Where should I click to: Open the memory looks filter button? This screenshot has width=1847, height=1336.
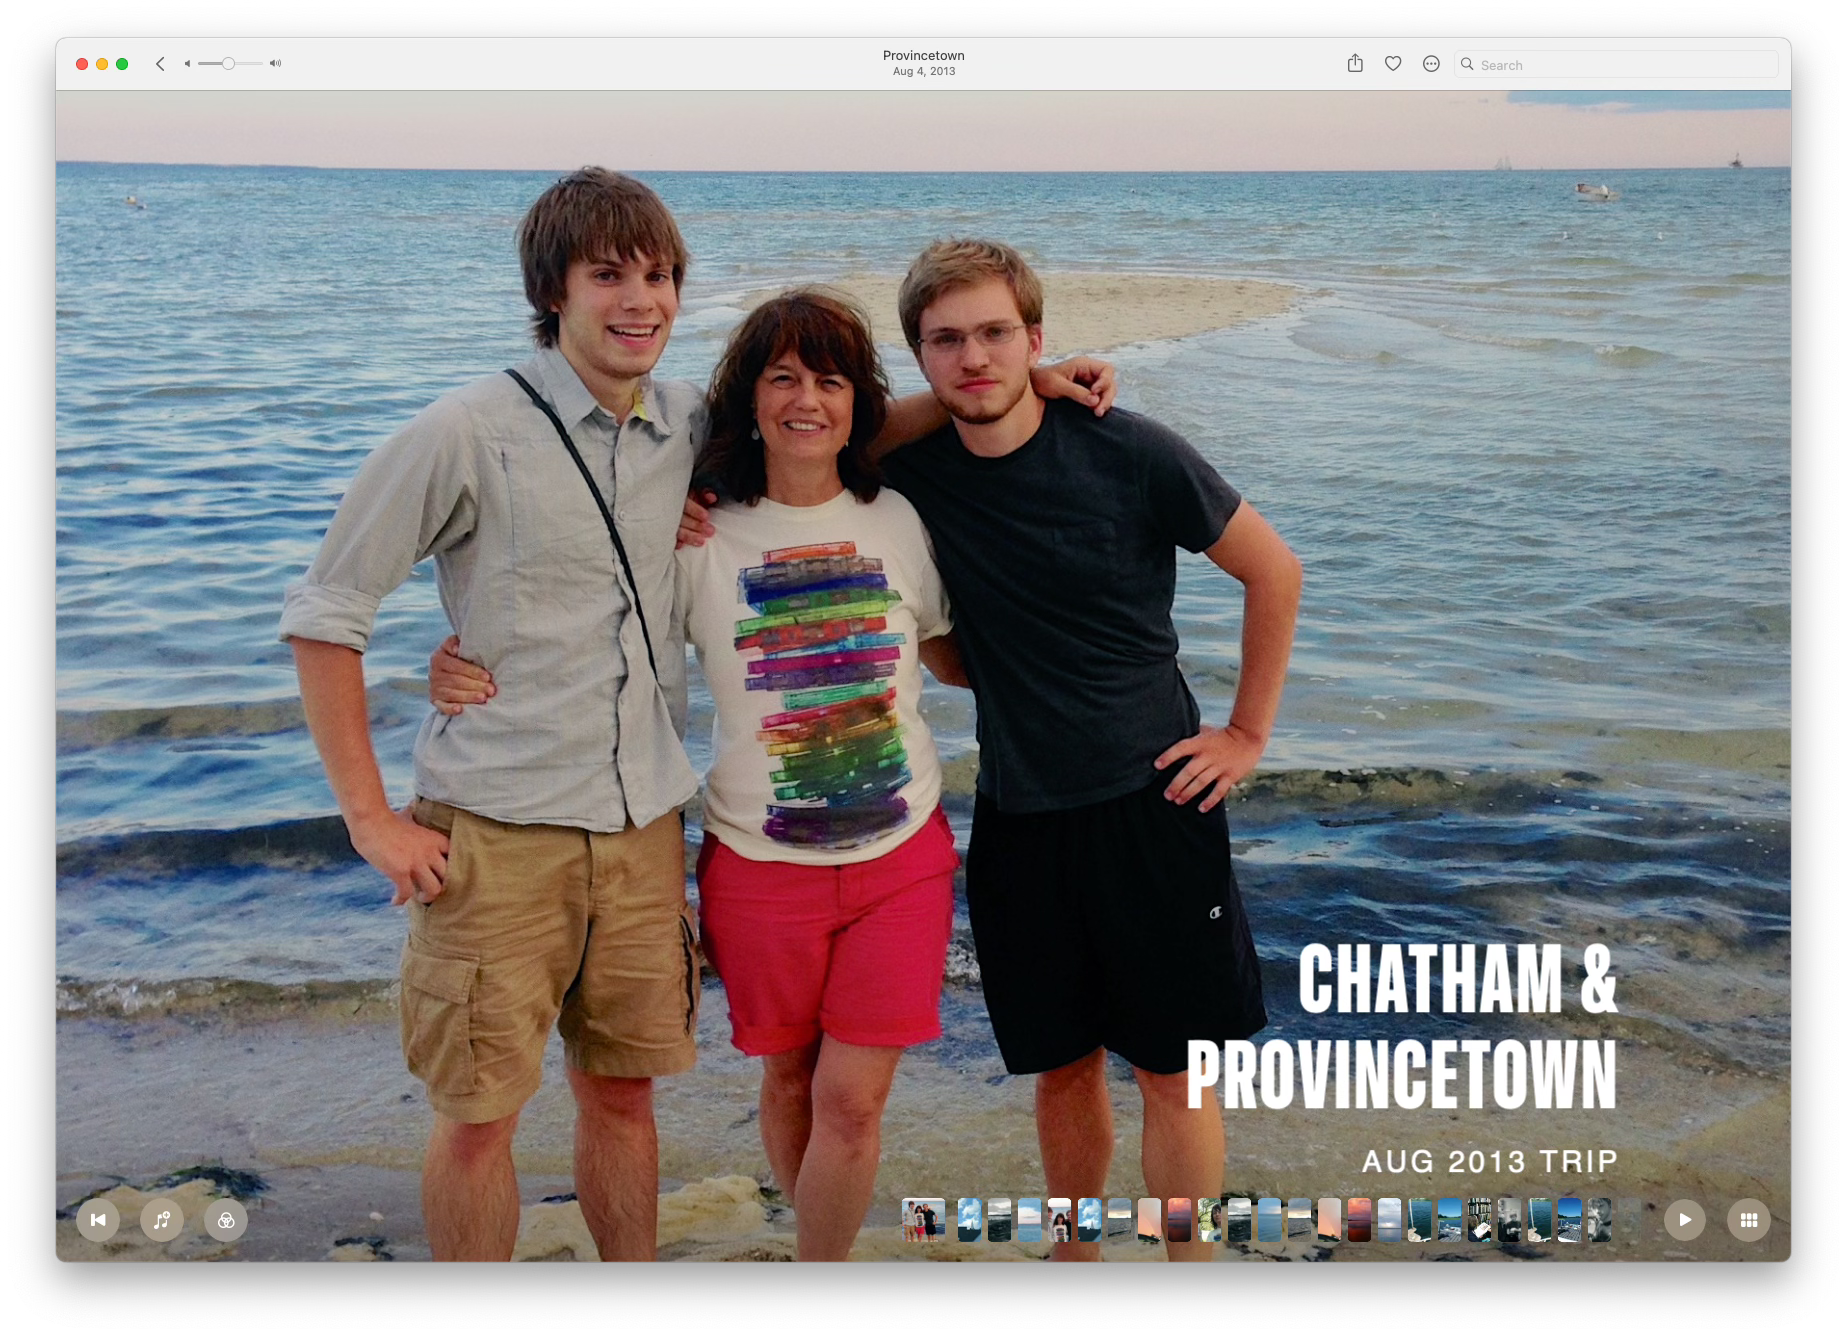tap(226, 1220)
